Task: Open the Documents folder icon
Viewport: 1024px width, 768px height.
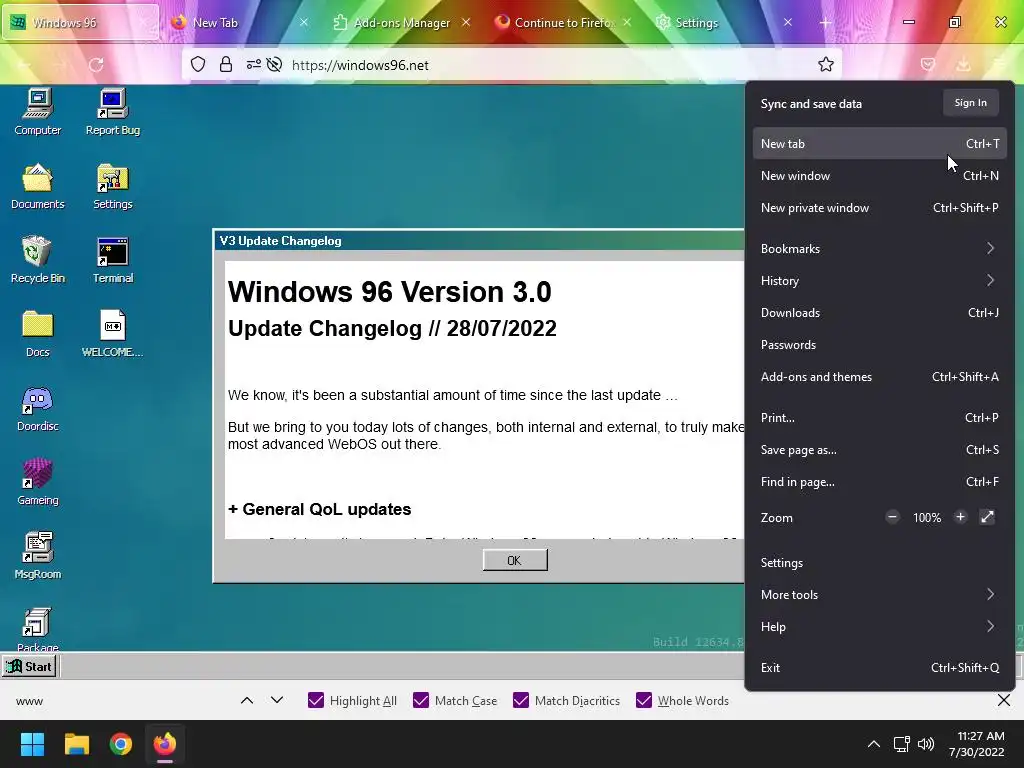Action: point(38,185)
